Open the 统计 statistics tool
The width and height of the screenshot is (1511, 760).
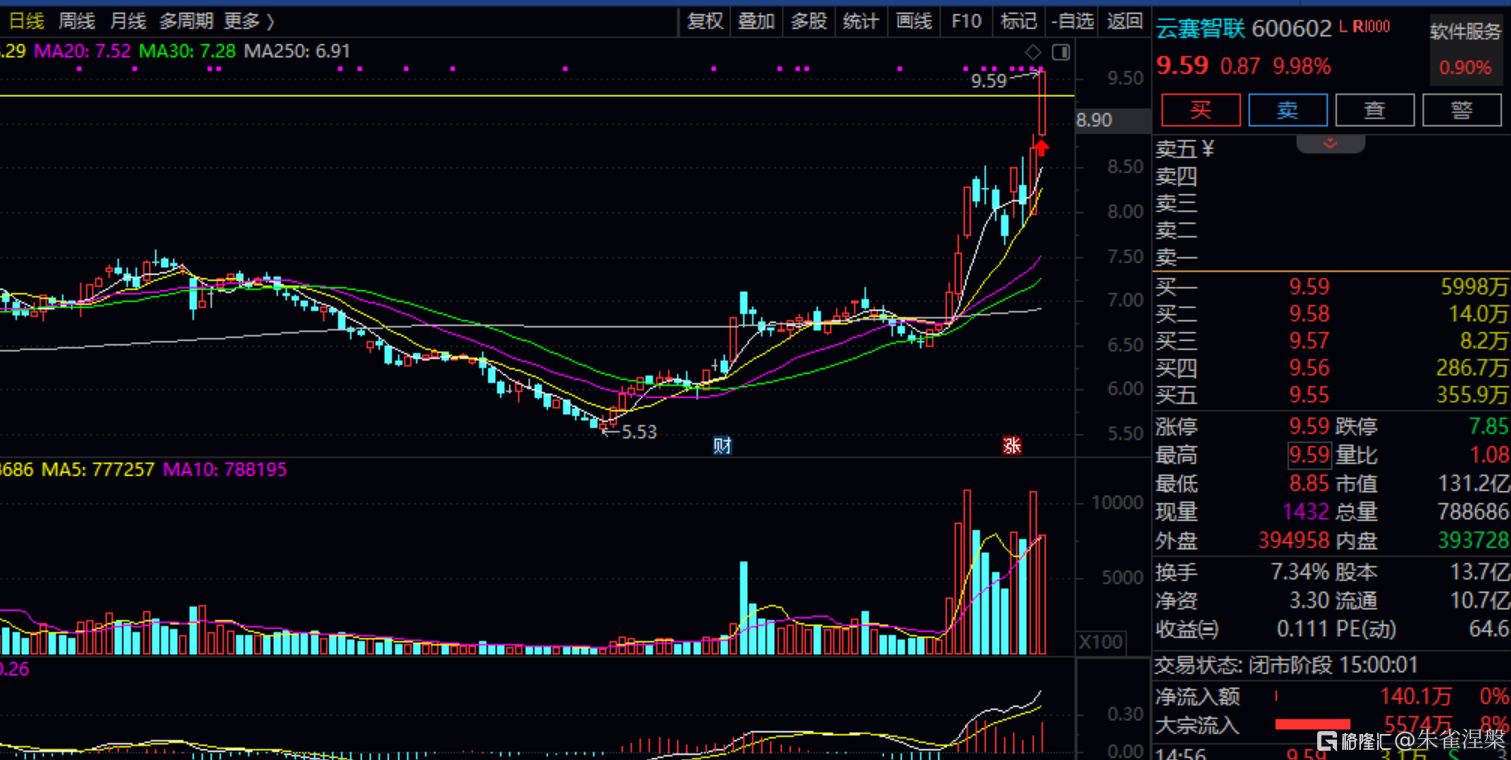pos(861,21)
